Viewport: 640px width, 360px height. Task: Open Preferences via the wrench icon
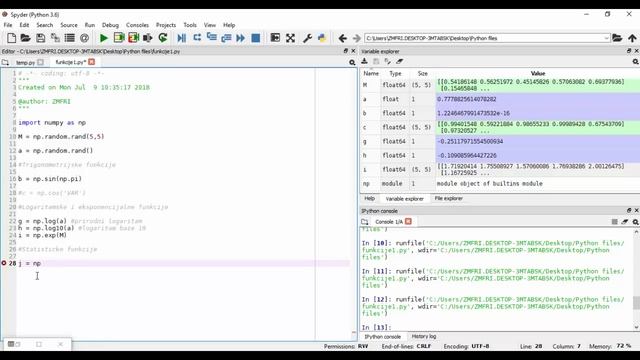(307, 38)
